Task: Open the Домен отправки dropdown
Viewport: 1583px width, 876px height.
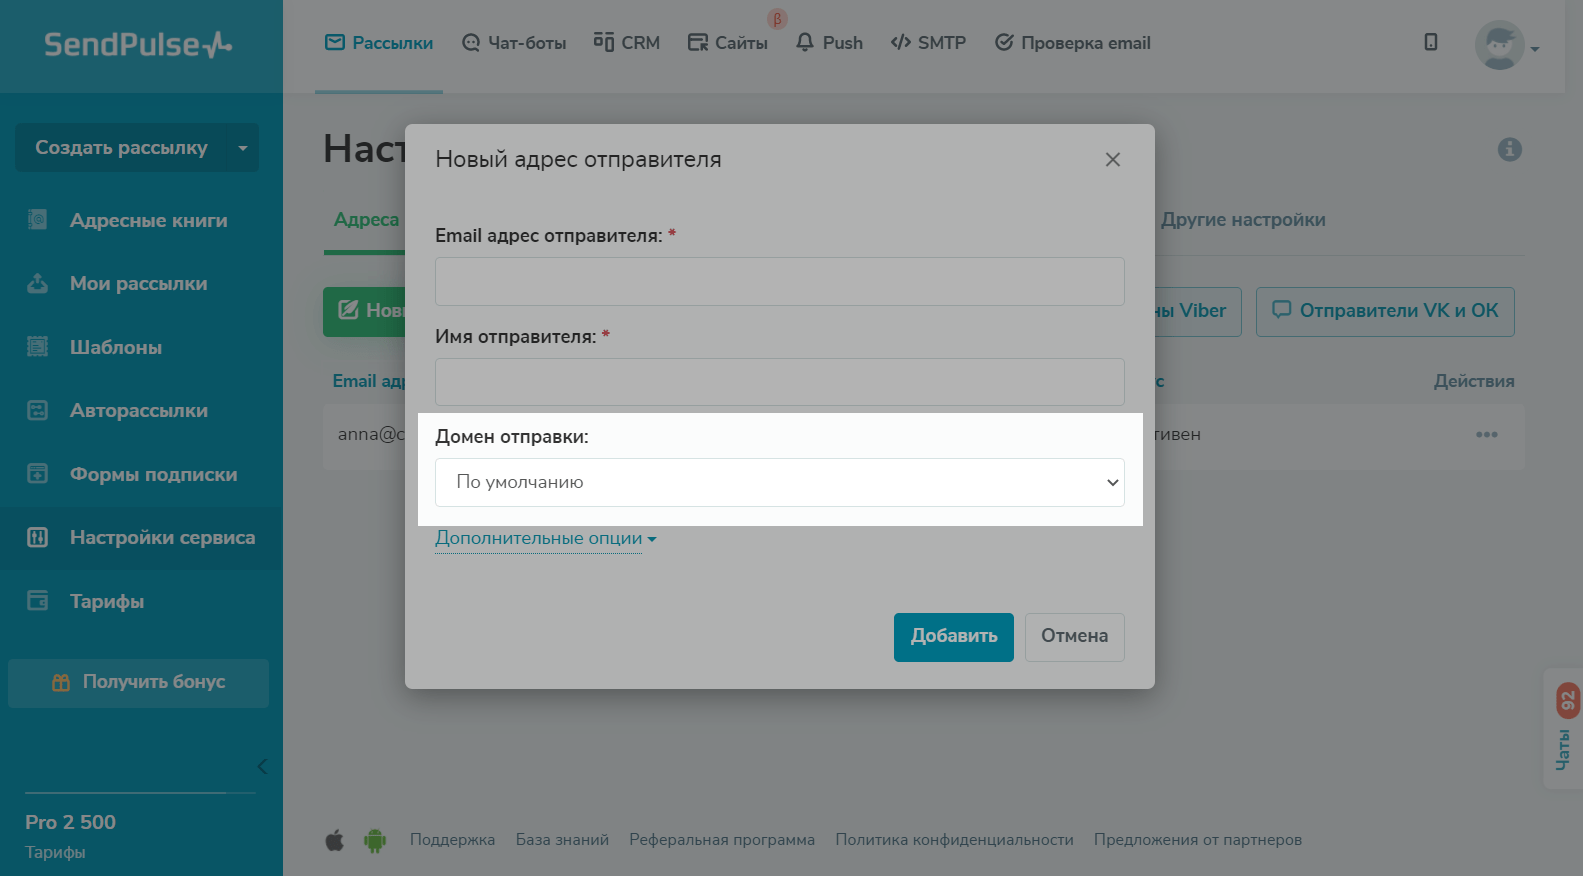Action: coord(779,482)
